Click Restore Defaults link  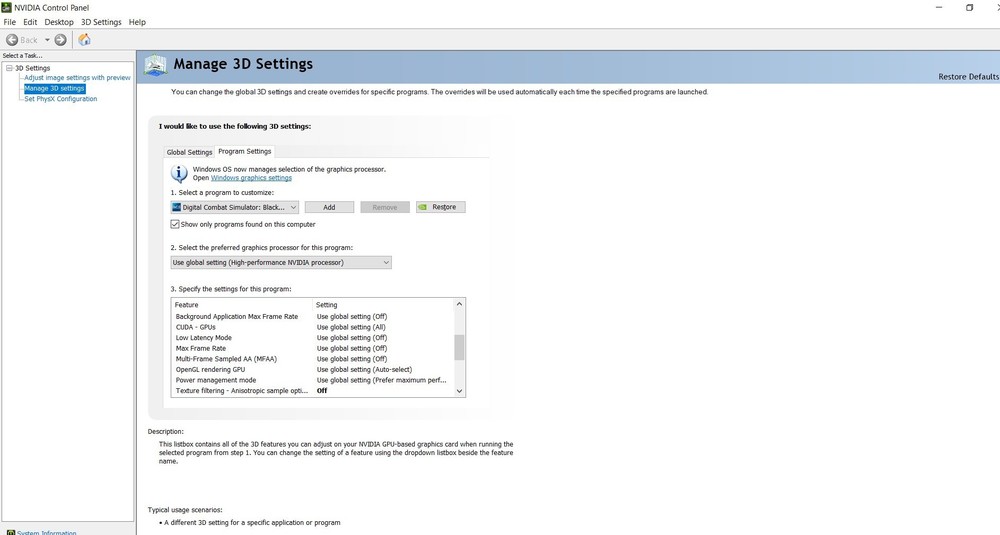[x=968, y=77]
